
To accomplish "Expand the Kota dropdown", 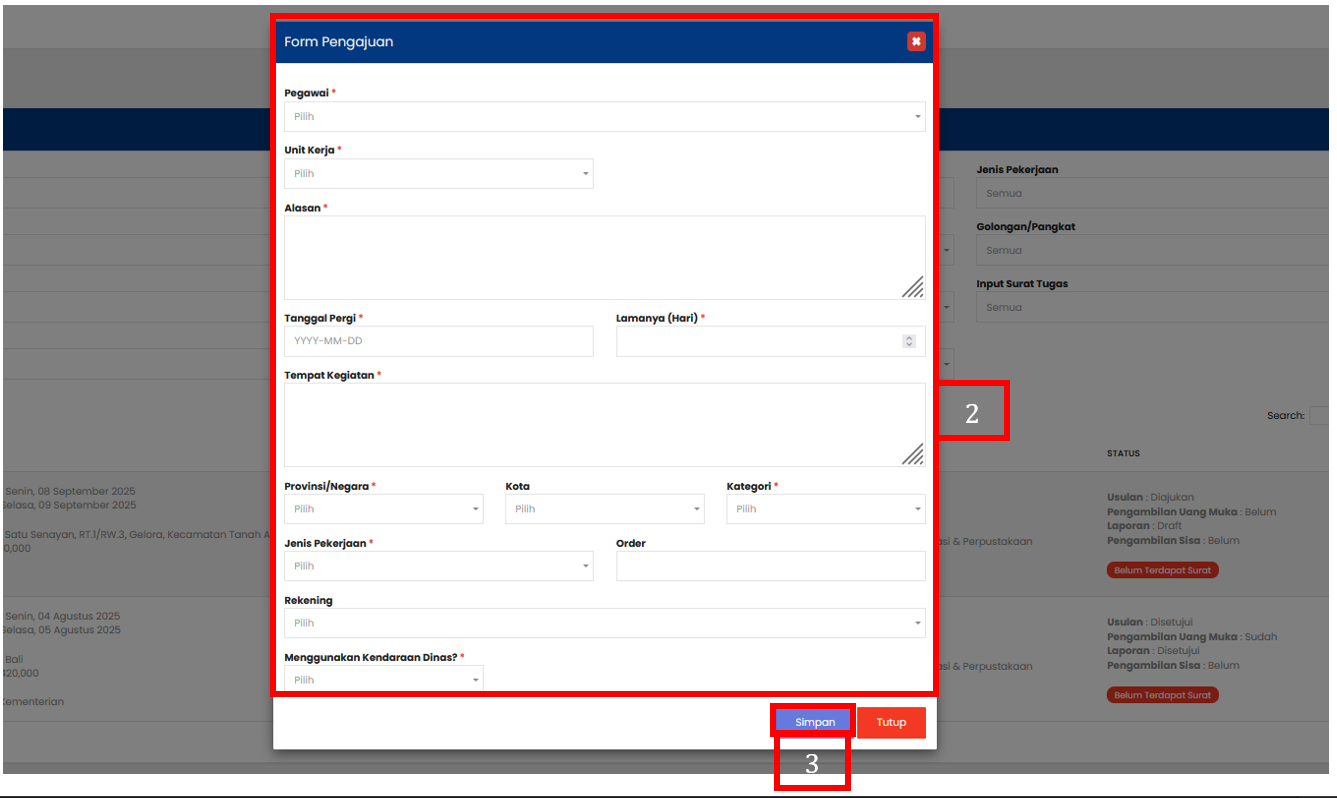I will pos(604,509).
